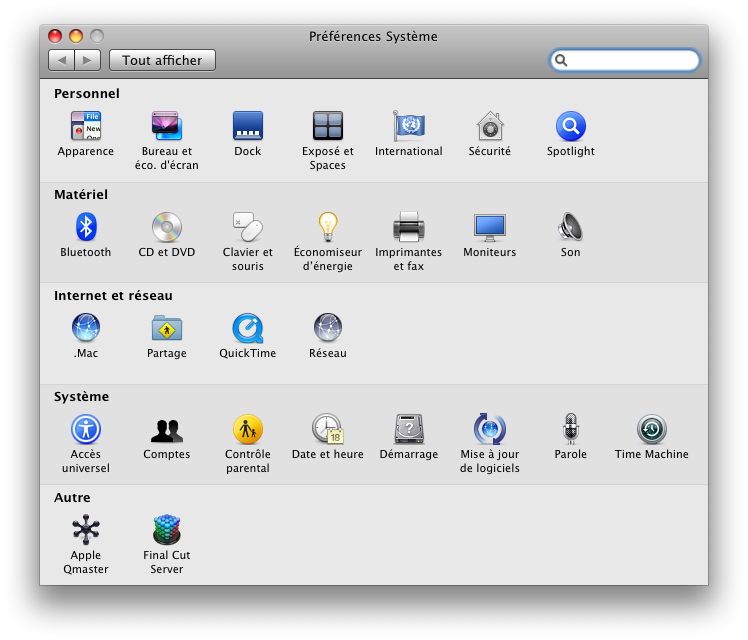Click the Tout afficher button
748x640 pixels.
[162, 60]
